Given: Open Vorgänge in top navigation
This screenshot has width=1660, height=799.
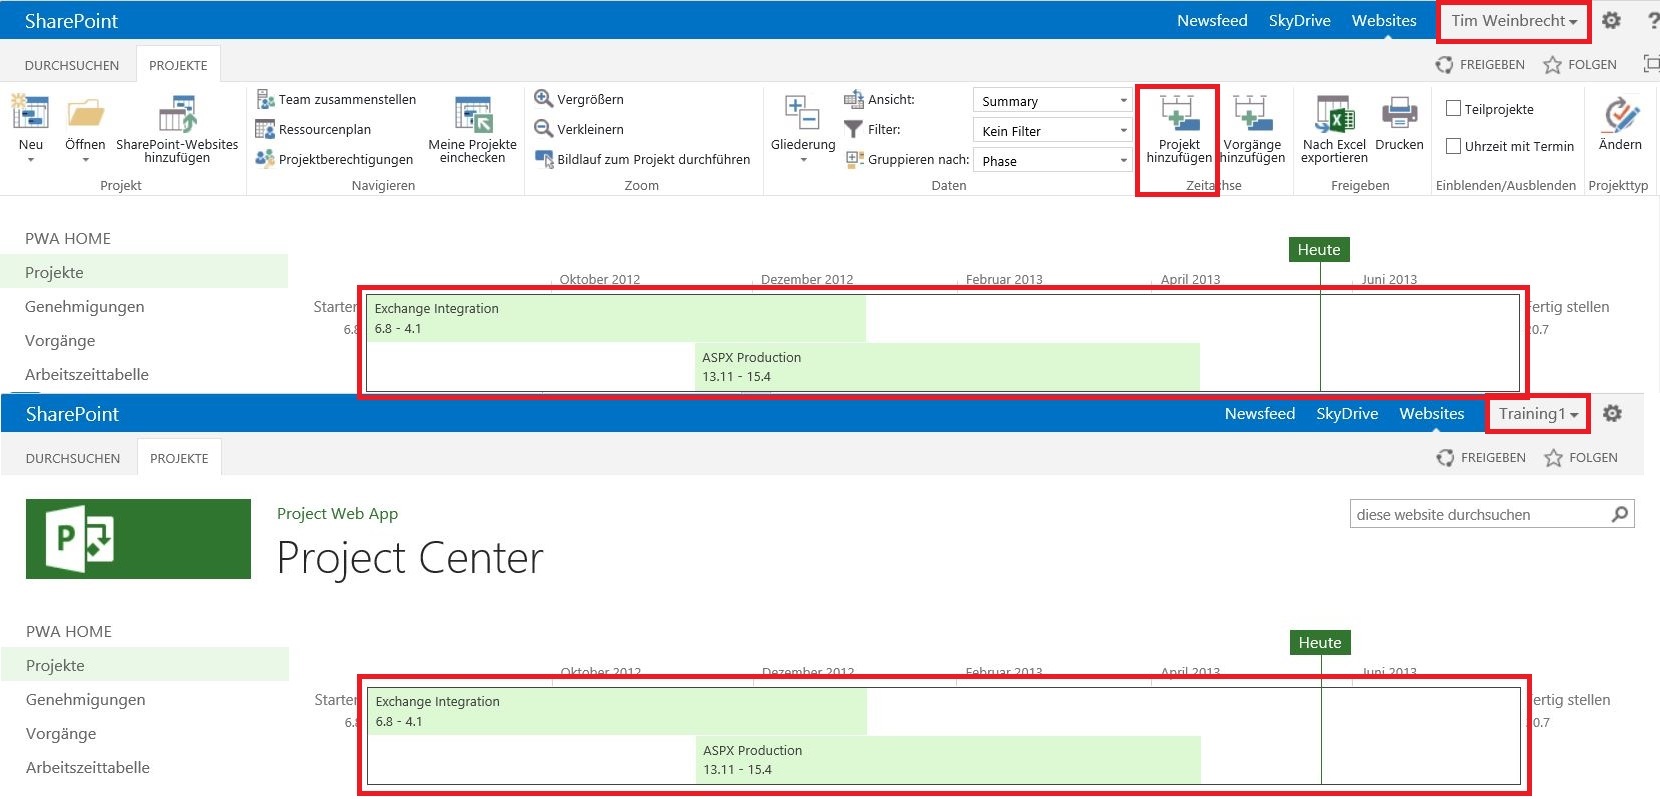Looking at the screenshot, I should (x=60, y=340).
